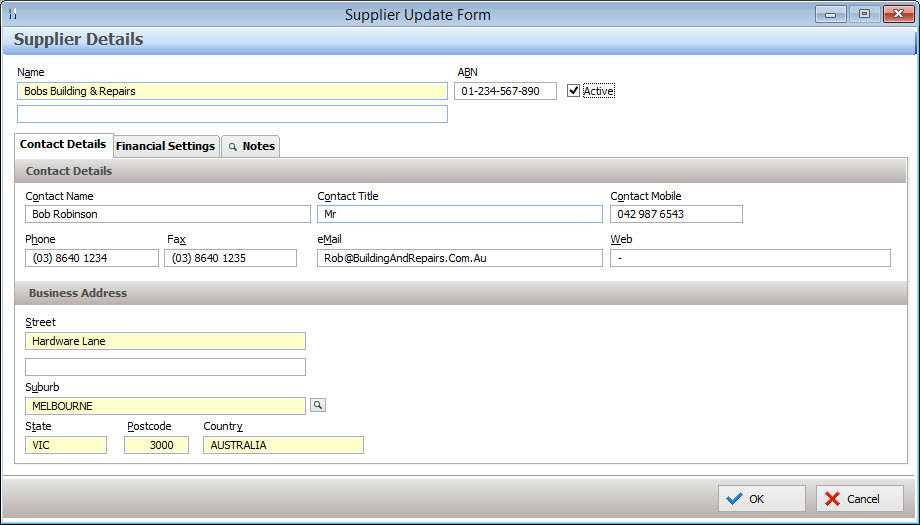The width and height of the screenshot is (920, 525).
Task: Click the eMail address field
Action: click(x=459, y=258)
